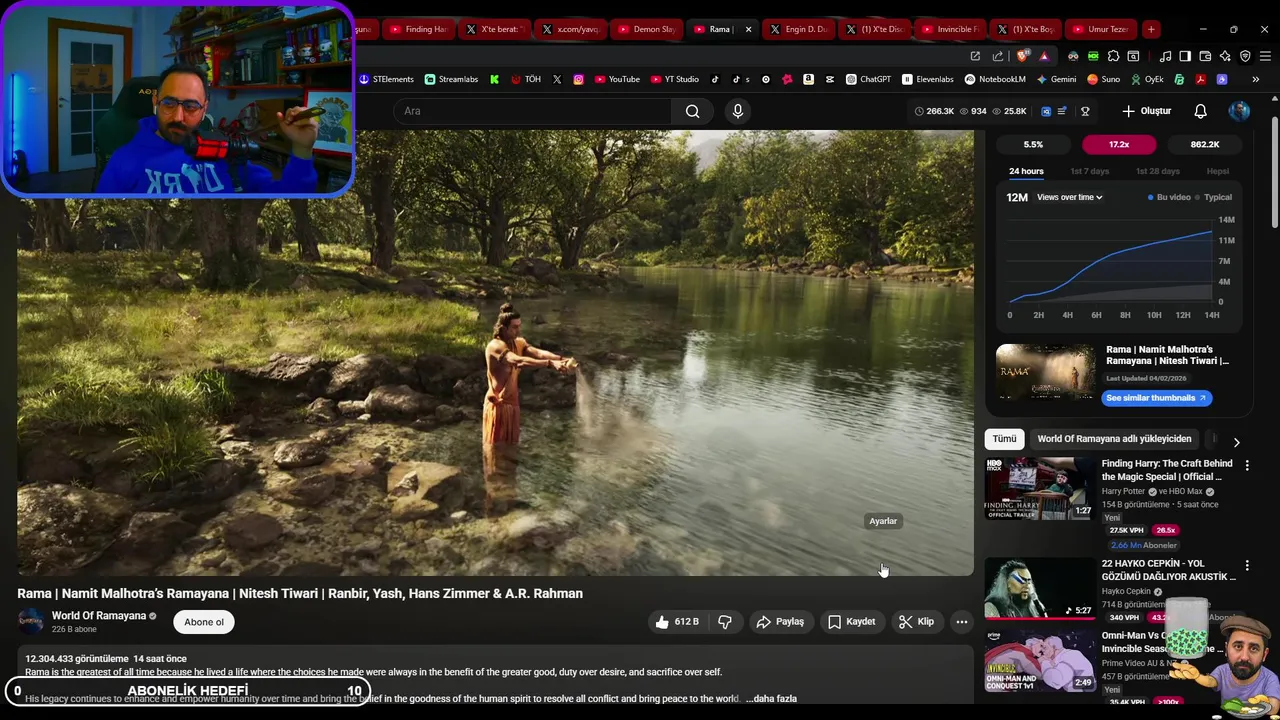The height and width of the screenshot is (720, 1280).
Task: Open the Elevenlabs bookmark
Action: point(928,79)
